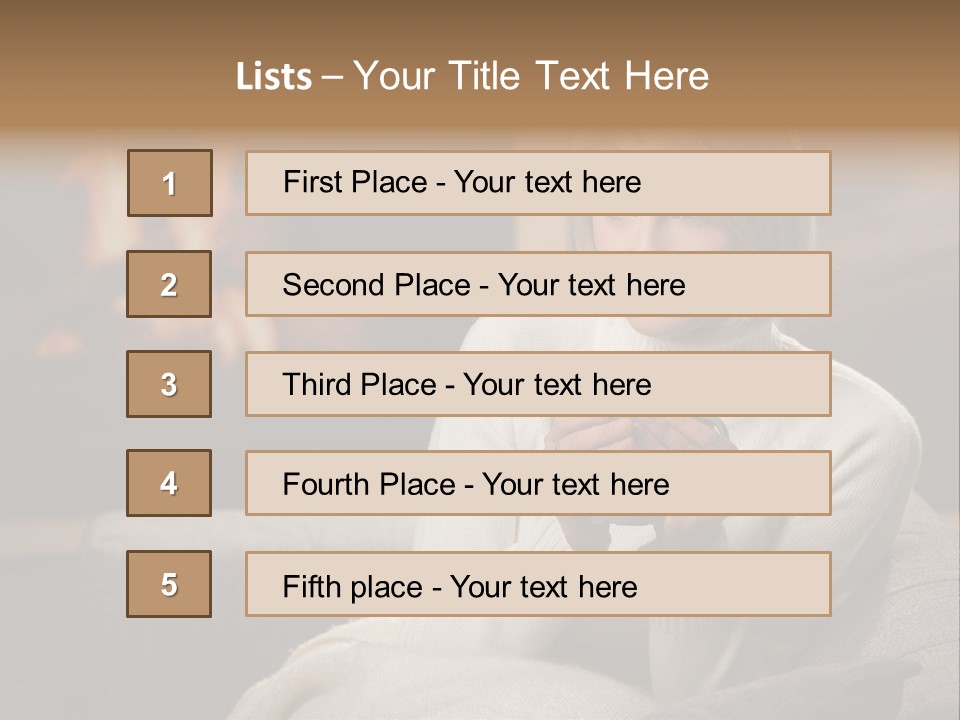960x720 pixels.
Task: Click the word 'Fourth' in the list
Action: pyautogui.click(x=327, y=485)
